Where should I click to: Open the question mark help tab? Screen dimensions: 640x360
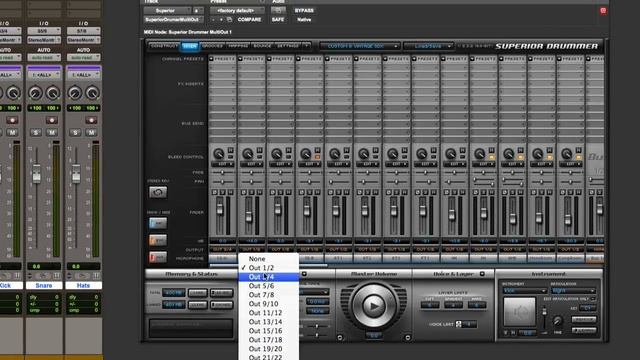(306, 46)
